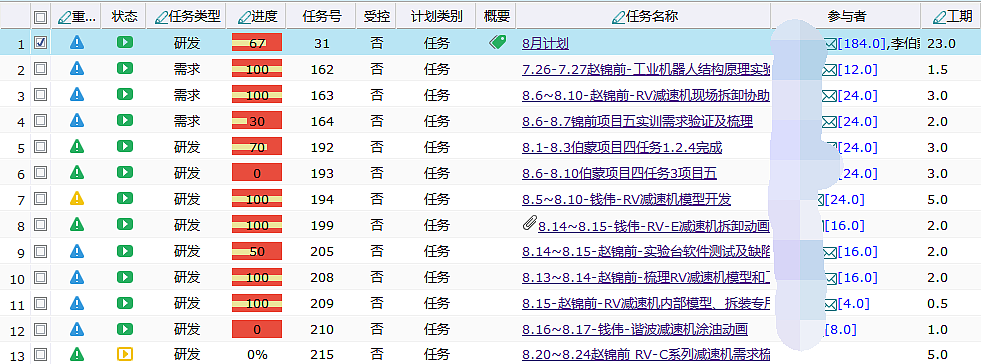Check the checkbox for row 4
This screenshot has height=364, width=981.
coord(41,120)
